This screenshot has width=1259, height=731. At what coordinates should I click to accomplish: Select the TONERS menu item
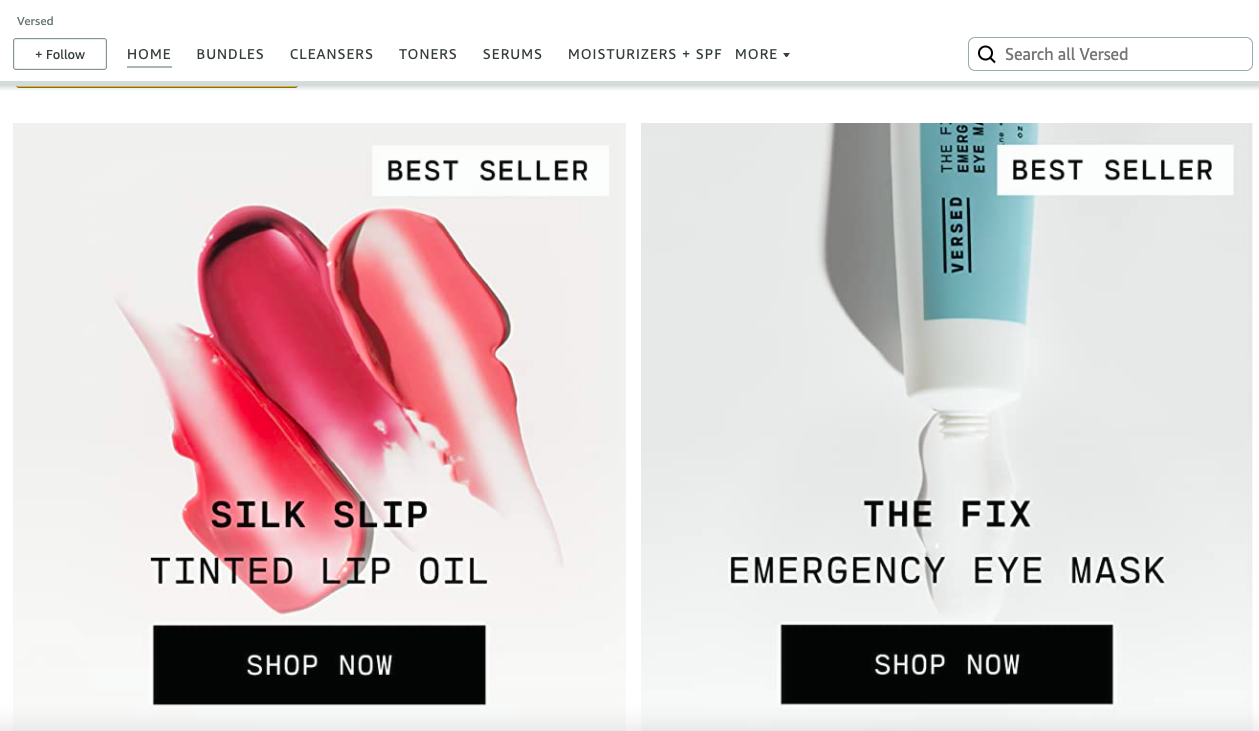(428, 54)
